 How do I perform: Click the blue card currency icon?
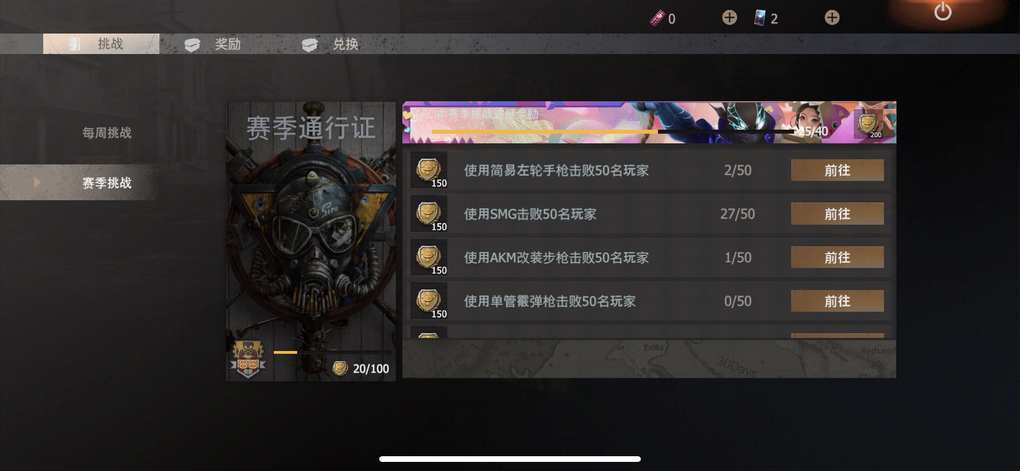tap(760, 18)
